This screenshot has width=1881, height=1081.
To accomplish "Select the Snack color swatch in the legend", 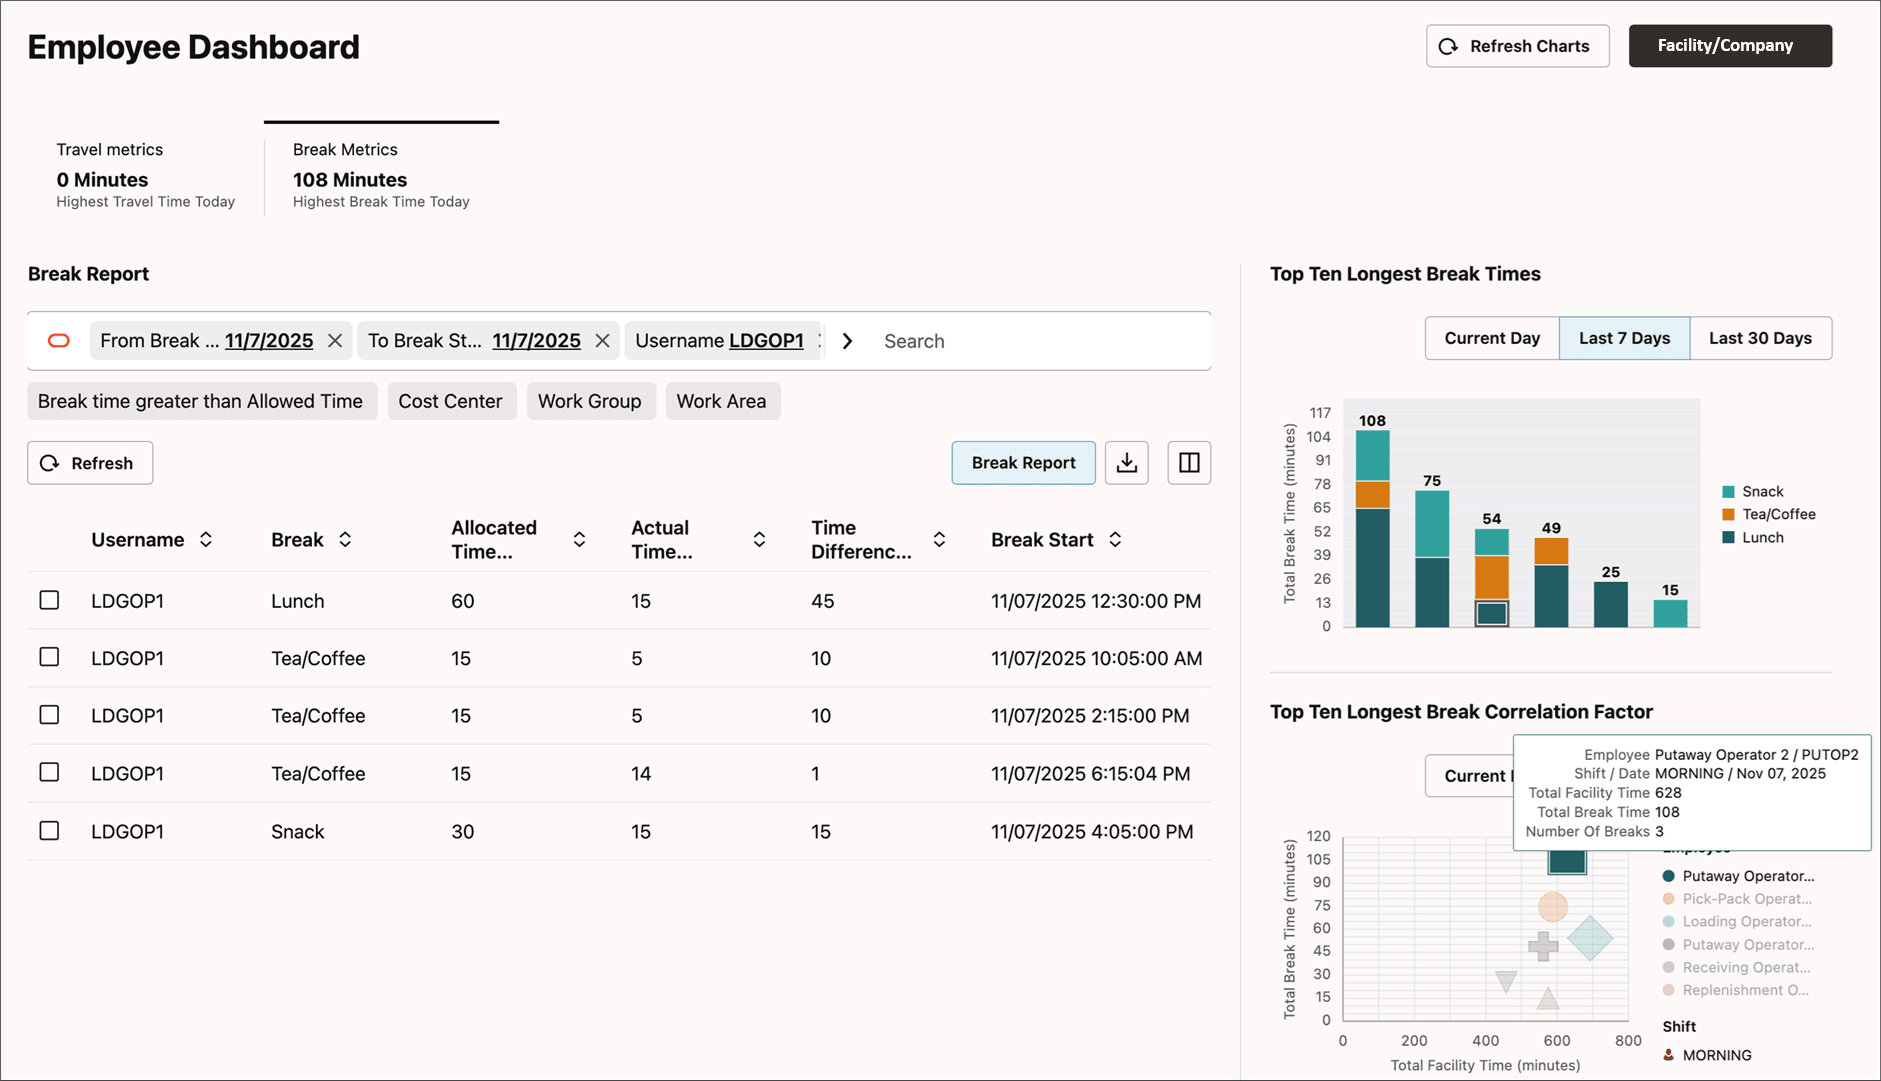I will [1727, 491].
